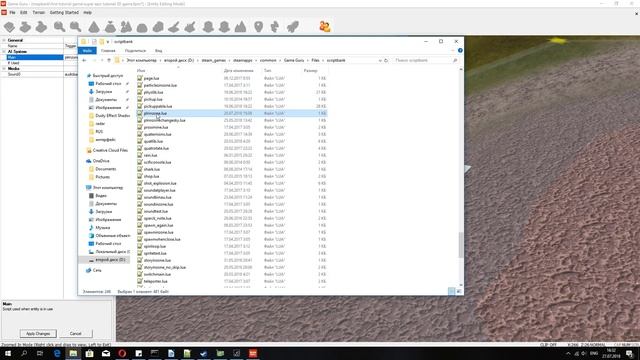The image size is (640, 360).
Task: Click the diamond-shaped new level toolbar icon
Action: point(9,27)
